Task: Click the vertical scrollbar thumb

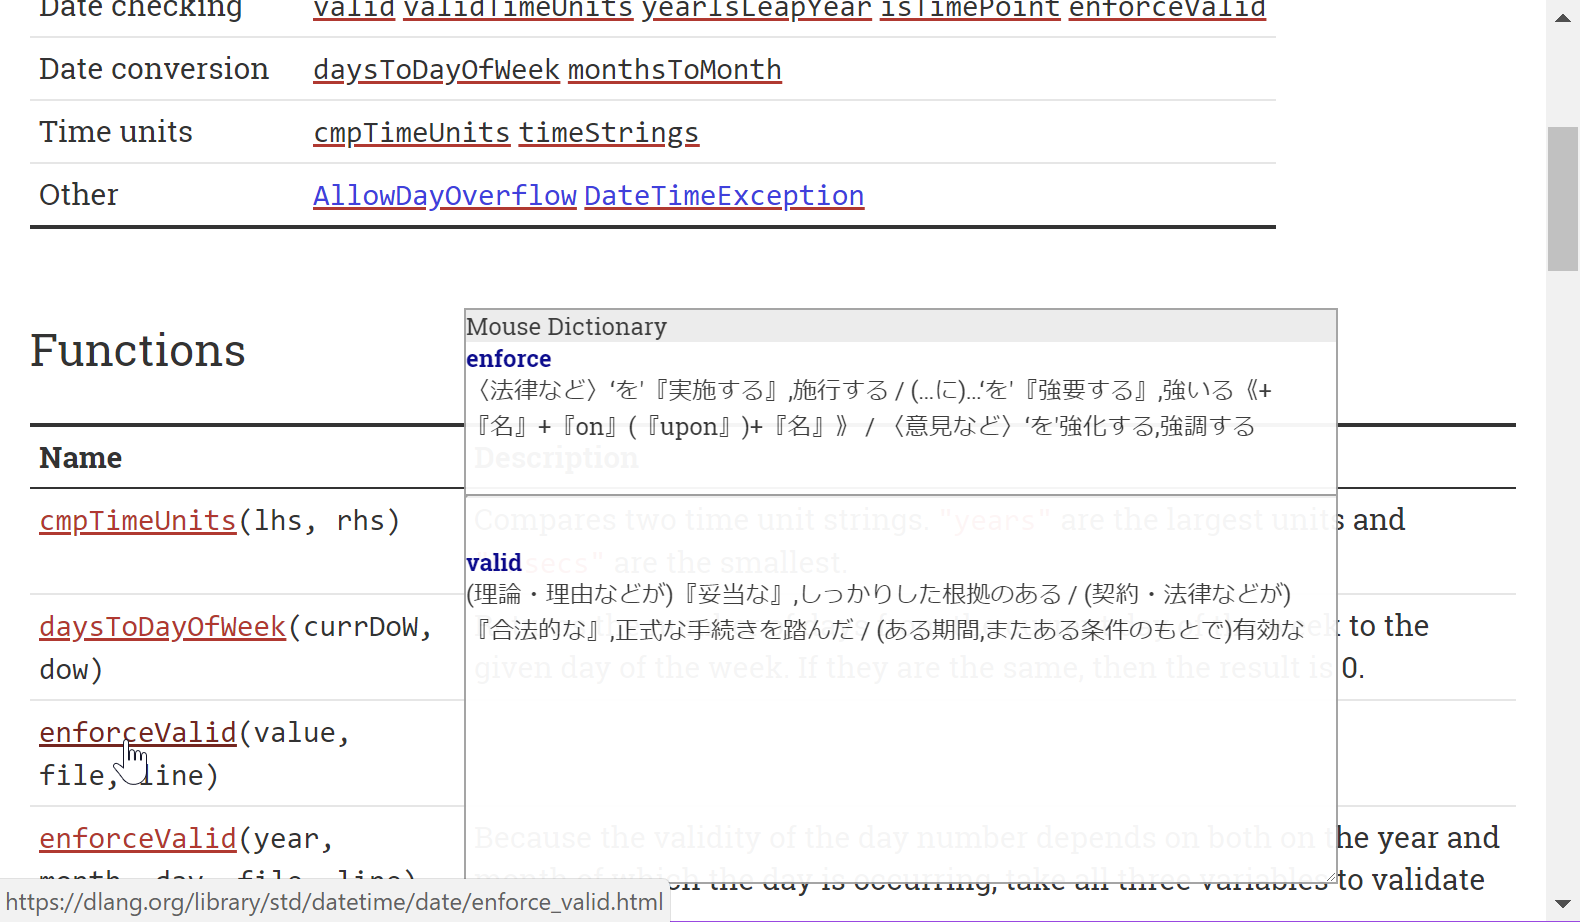Action: [1563, 199]
